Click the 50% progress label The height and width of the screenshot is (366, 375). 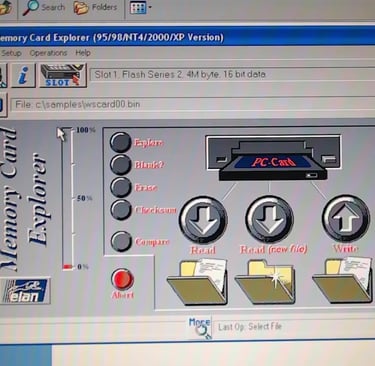[x=84, y=198]
